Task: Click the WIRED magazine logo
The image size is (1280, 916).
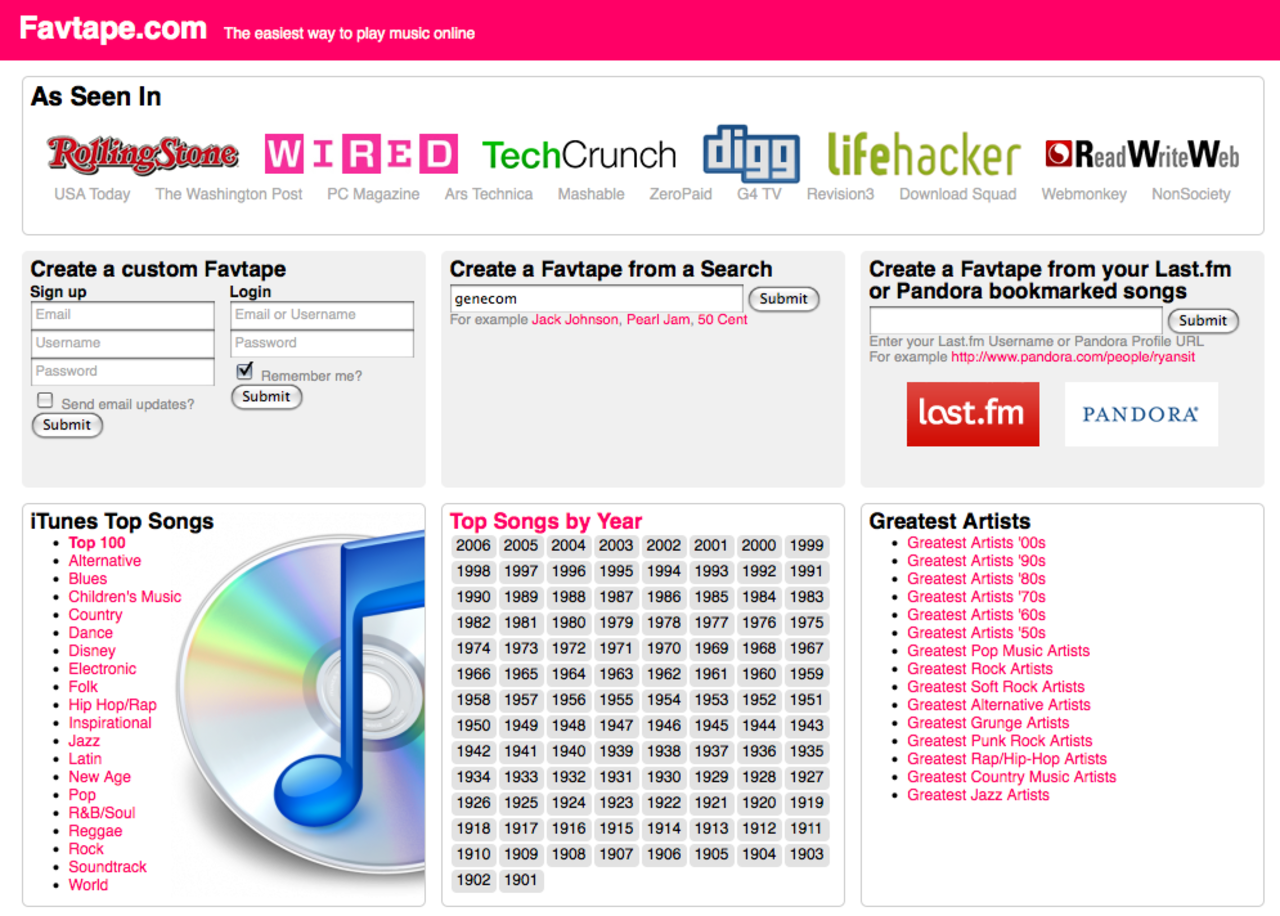Action: click(361, 154)
